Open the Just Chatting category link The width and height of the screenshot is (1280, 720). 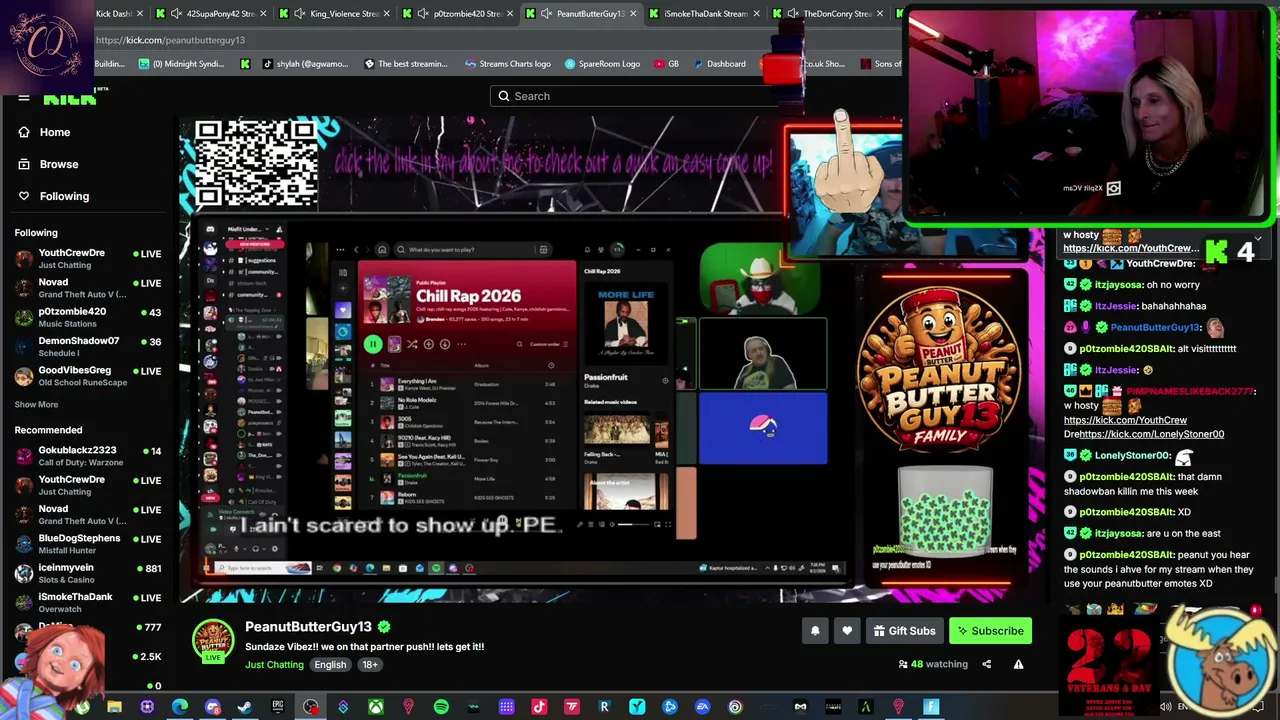pos(274,665)
